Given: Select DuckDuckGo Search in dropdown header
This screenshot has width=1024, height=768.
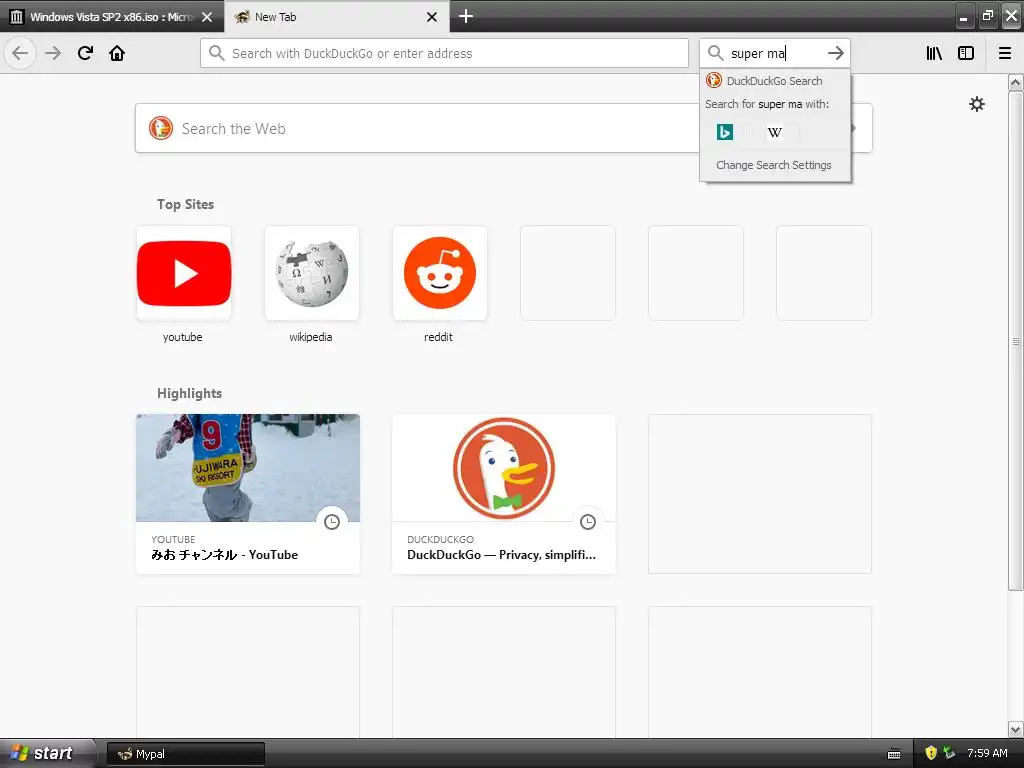Looking at the screenshot, I should [775, 81].
